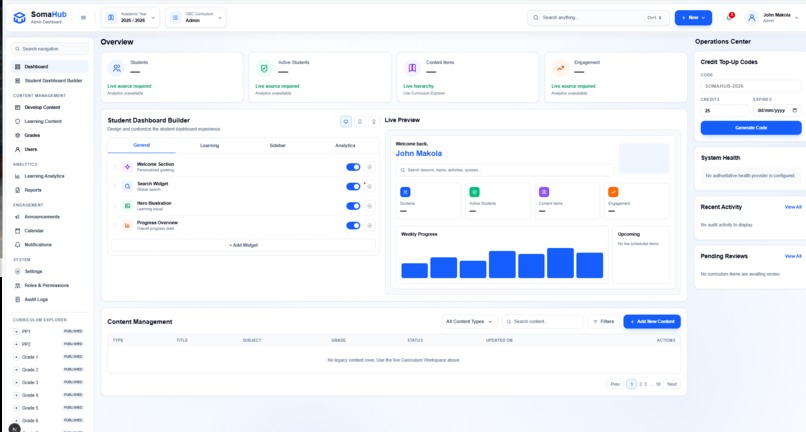806x432 pixels.
Task: Open the CBC Curriculum Admin dropdown
Action: (195, 17)
